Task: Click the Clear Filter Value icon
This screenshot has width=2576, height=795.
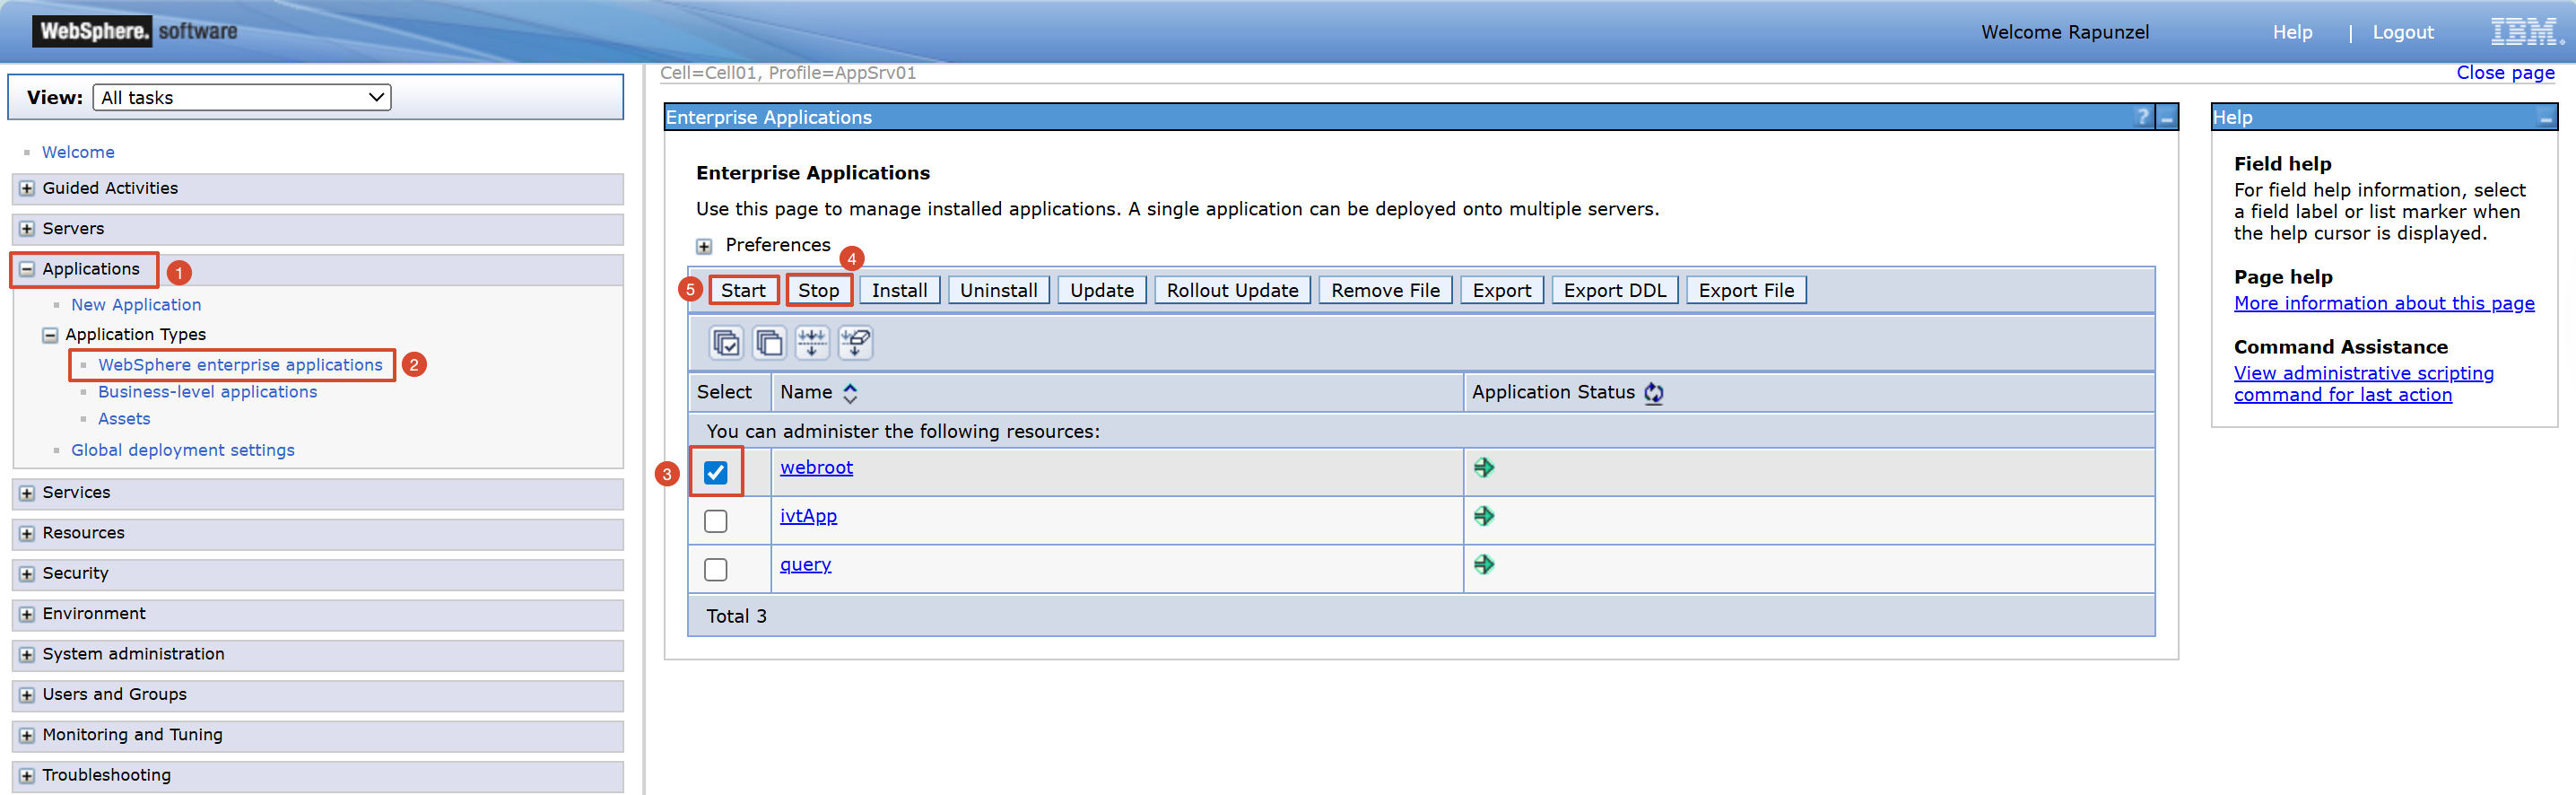Action: click(x=855, y=343)
